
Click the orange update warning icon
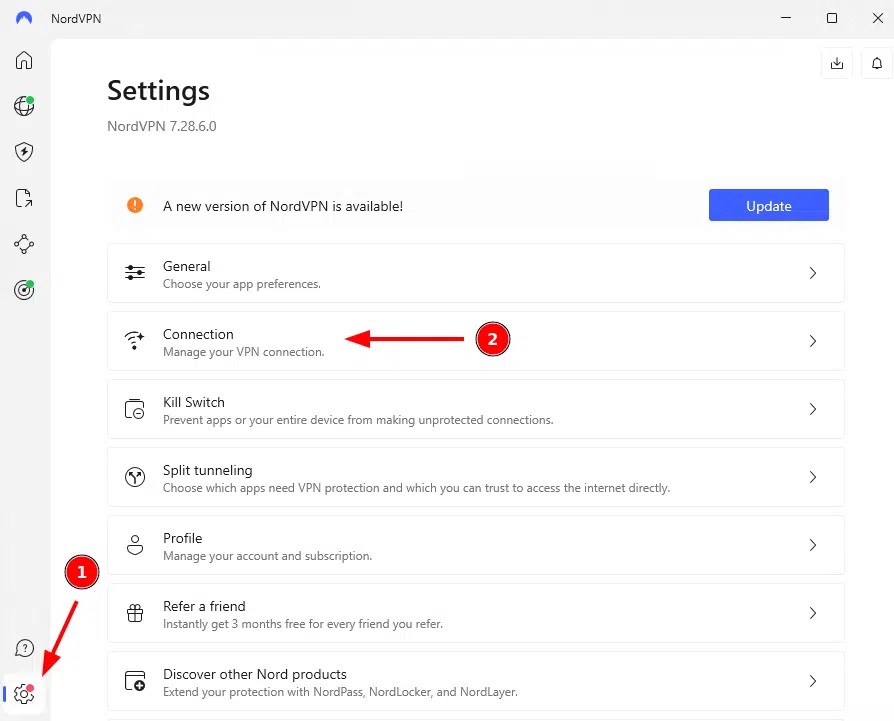click(135, 205)
